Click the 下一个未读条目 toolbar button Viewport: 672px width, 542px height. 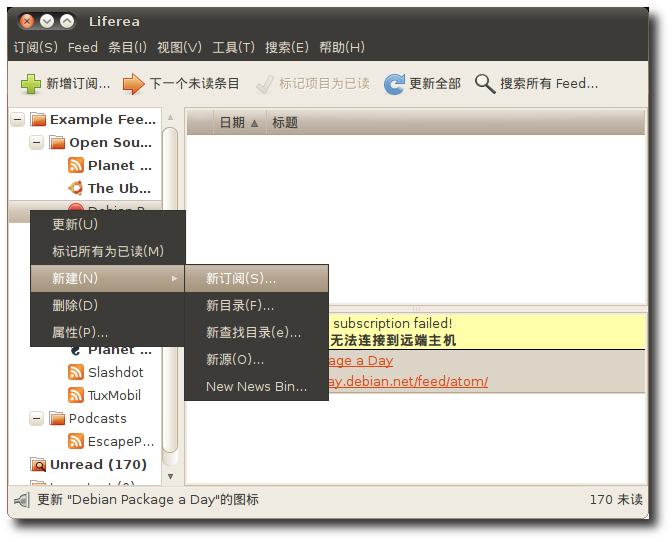(x=181, y=84)
